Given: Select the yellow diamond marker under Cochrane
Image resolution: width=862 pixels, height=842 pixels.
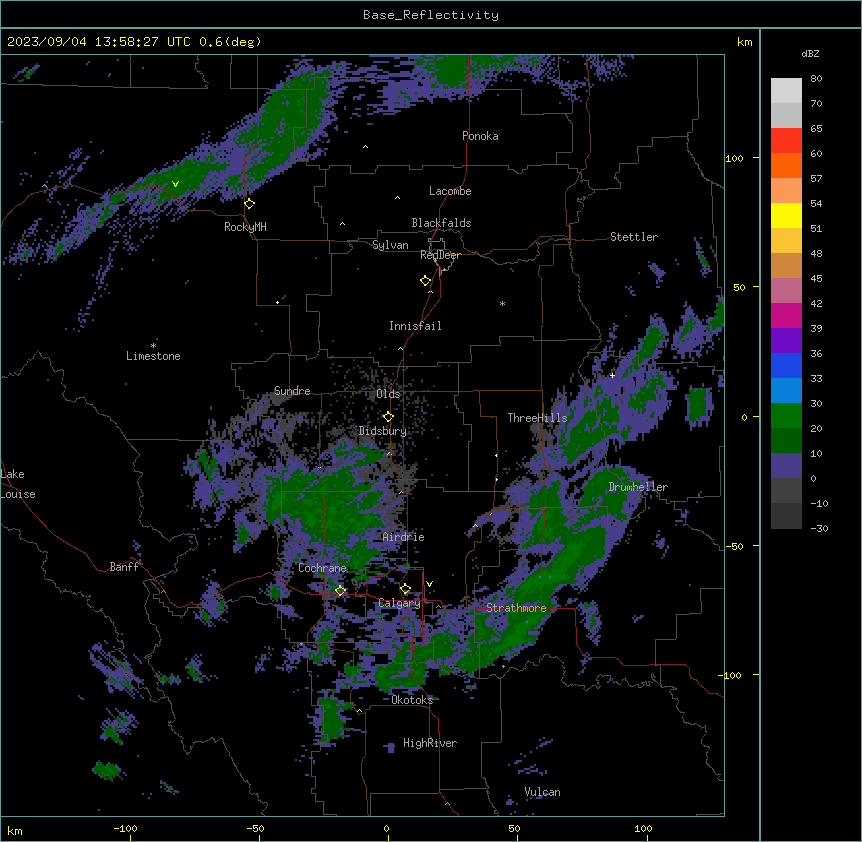Looking at the screenshot, I should 340,591.
